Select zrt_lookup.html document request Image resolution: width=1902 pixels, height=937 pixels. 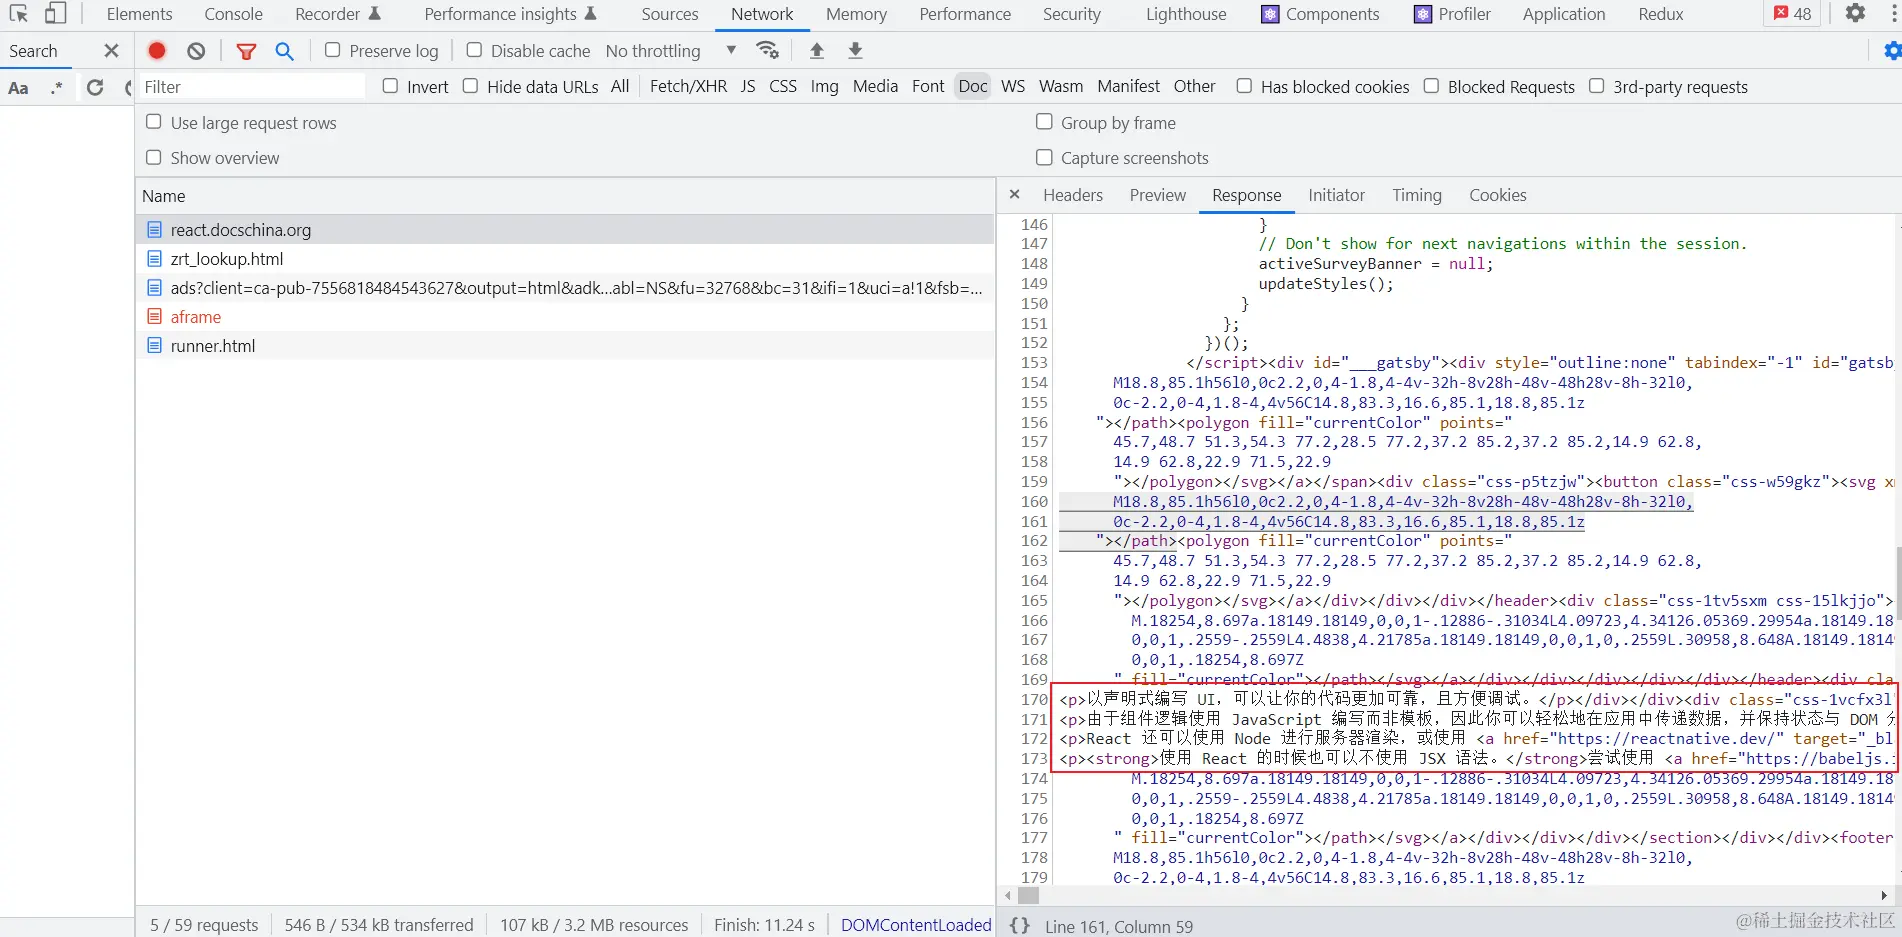point(565,259)
